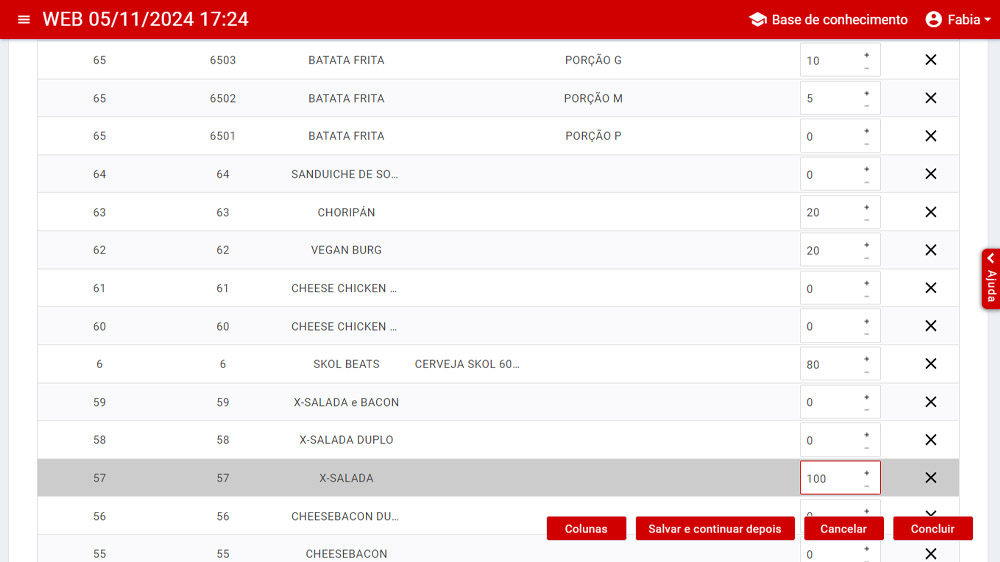Decrease quantity for SKOL BEATS
Viewport: 1000px width, 562px height.
pyautogui.click(x=866, y=372)
